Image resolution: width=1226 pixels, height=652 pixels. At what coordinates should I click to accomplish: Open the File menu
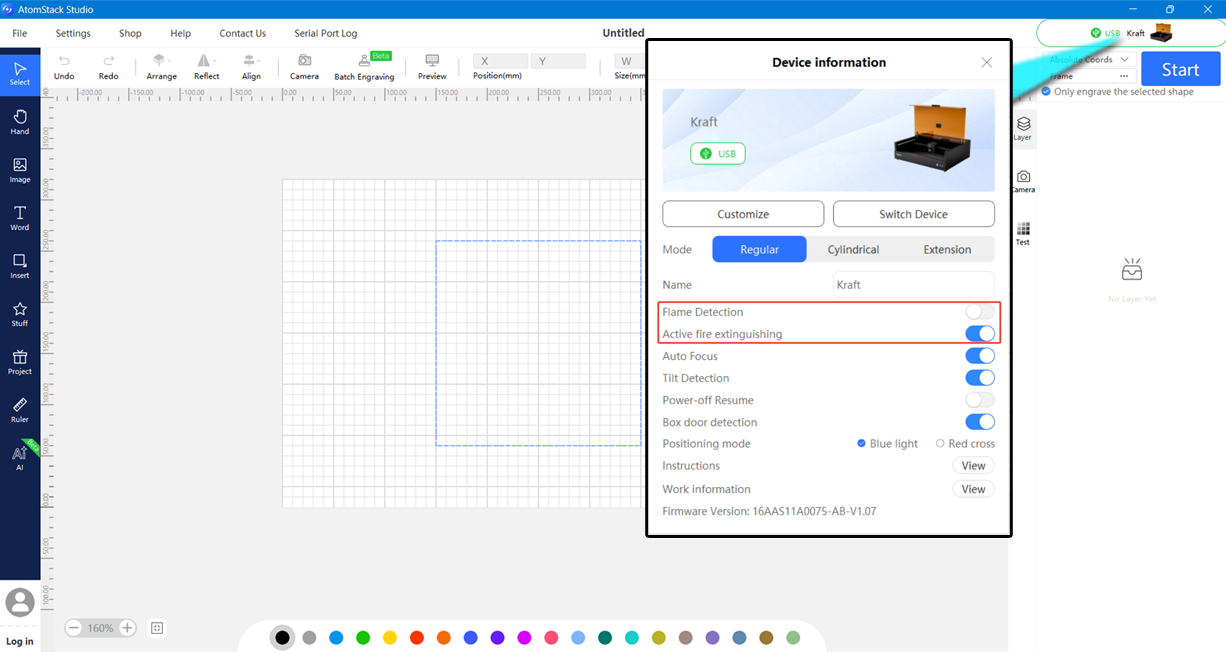point(20,33)
